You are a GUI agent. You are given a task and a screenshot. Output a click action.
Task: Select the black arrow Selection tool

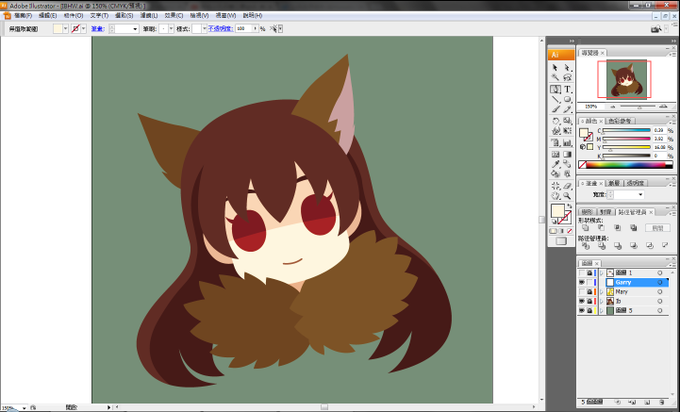coord(555,68)
